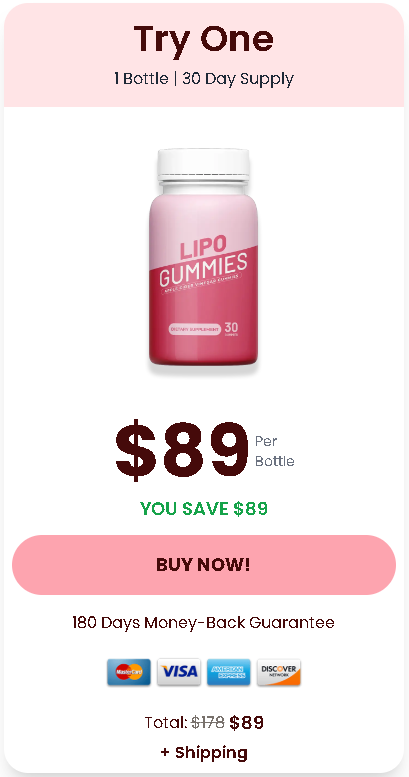Click the large $89 price
Screen dimensions: 409x777
click(181, 450)
